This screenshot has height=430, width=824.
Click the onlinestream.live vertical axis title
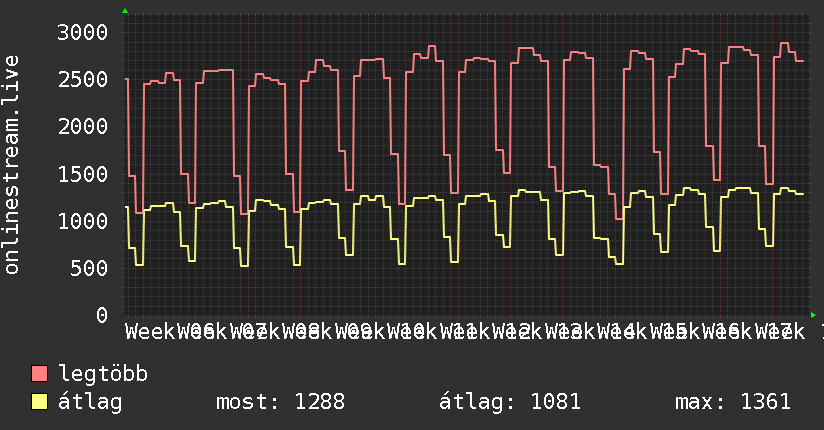(12, 165)
